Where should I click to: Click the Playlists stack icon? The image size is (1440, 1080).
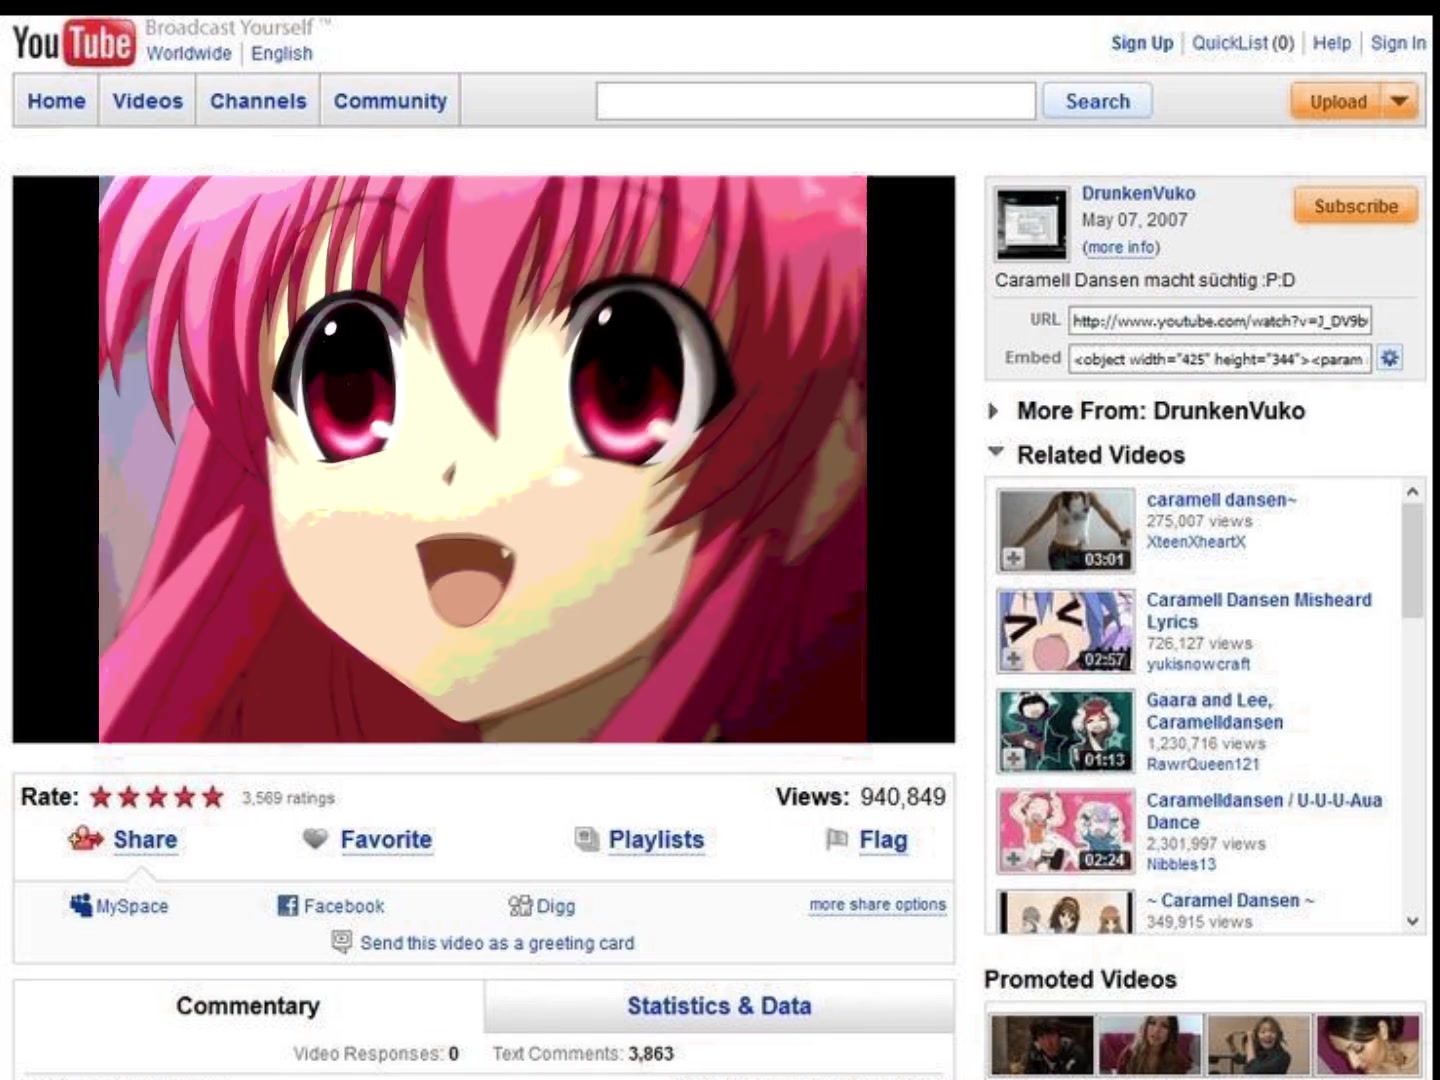coord(587,840)
